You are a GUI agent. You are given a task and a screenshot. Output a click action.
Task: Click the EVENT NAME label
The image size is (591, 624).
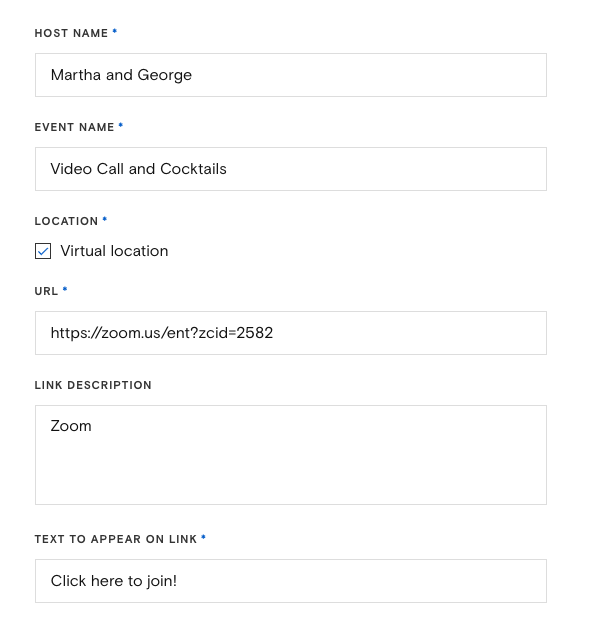coord(74,127)
